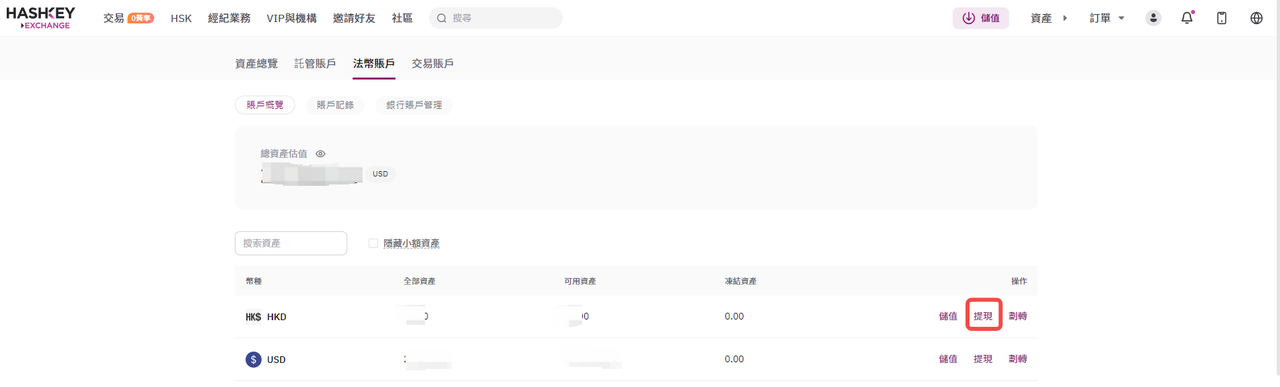Enable the 隱藏小額資產 checkbox
This screenshot has width=1280, height=387.
coord(374,243)
